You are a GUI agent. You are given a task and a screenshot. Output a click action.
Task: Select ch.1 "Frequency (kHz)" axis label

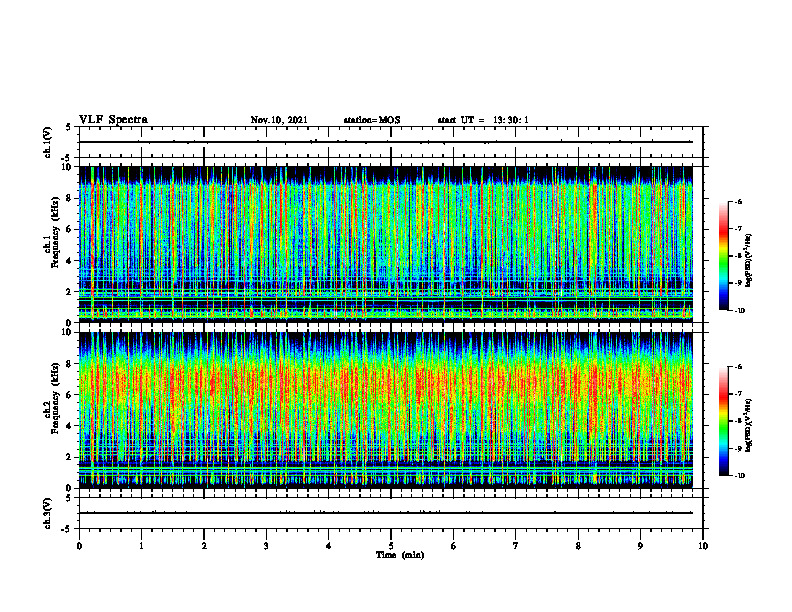pyautogui.click(x=55, y=232)
